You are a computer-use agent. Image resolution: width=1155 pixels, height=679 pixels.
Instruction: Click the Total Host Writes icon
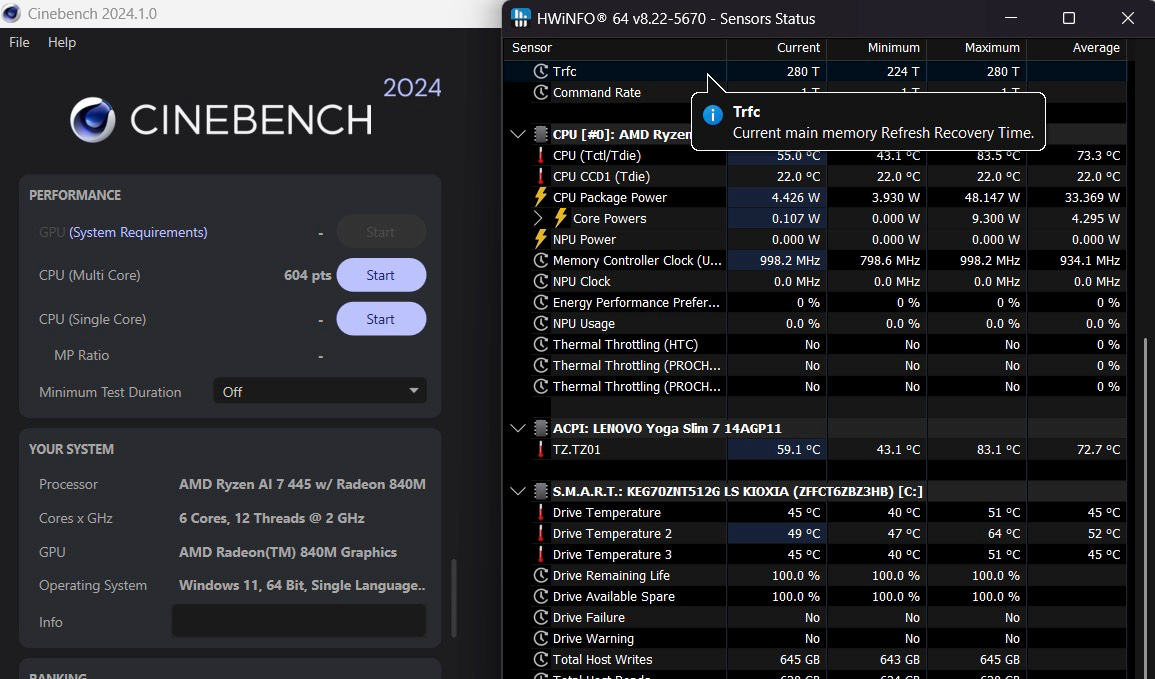(541, 659)
